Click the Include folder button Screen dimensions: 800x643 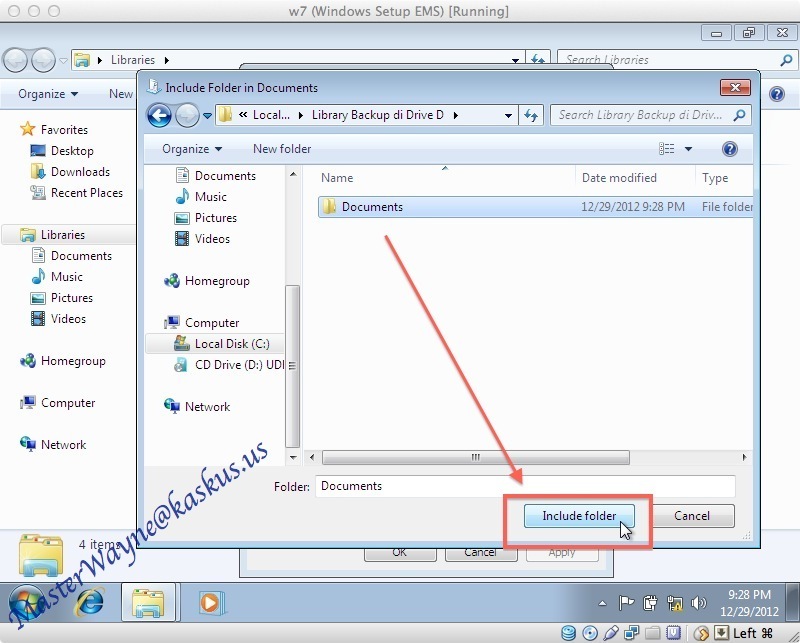tap(579, 516)
